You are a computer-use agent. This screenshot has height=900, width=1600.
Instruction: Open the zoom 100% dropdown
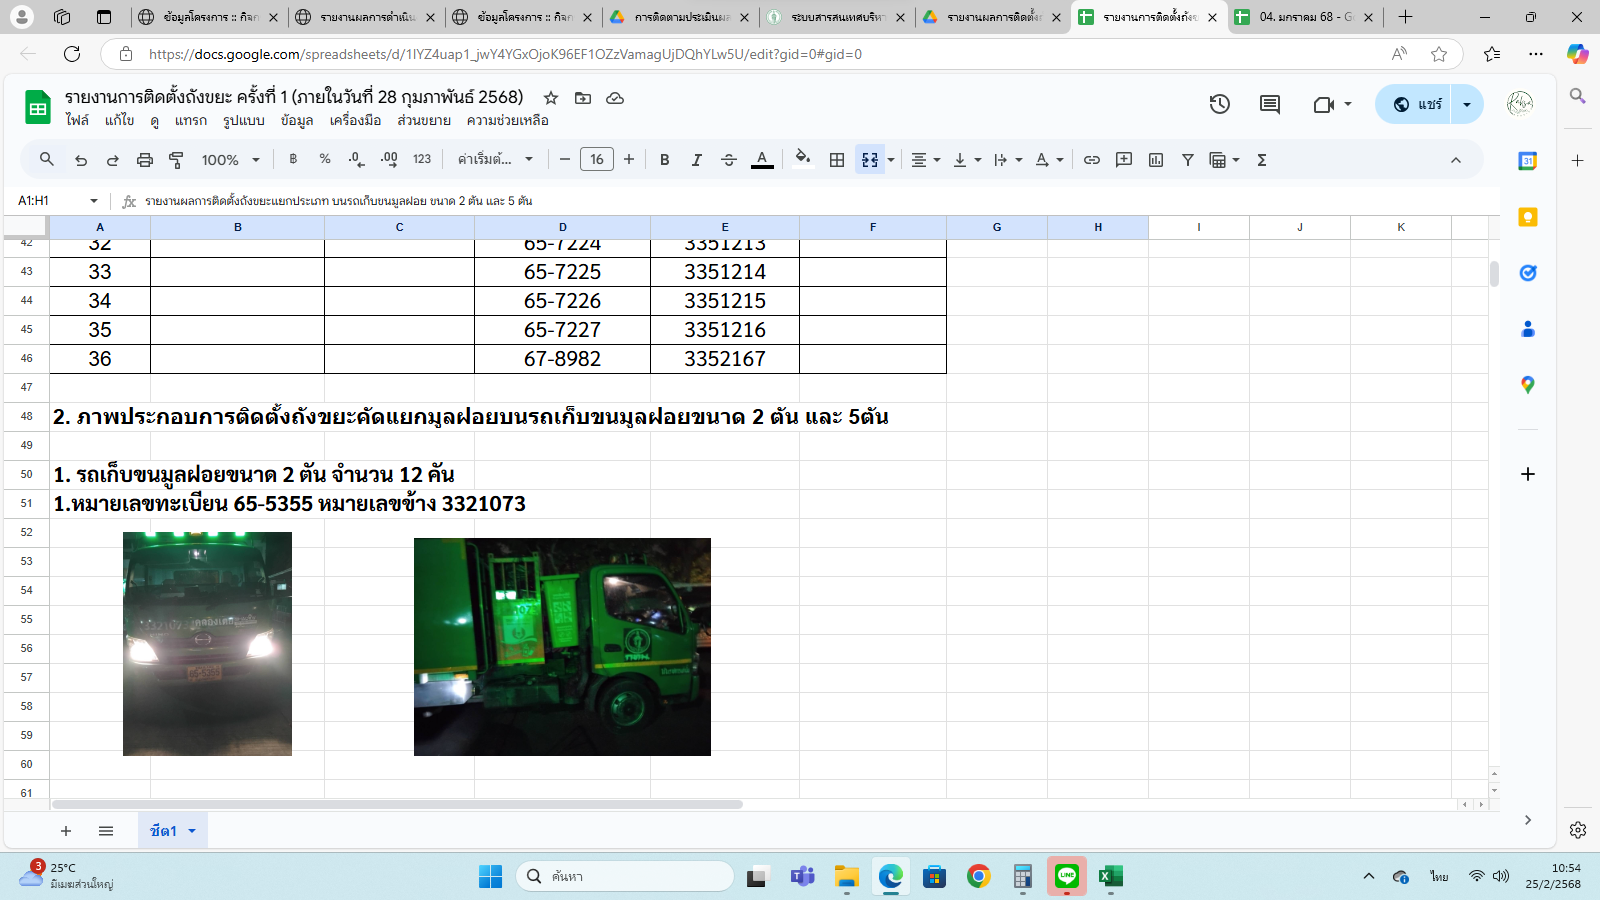tap(231, 160)
